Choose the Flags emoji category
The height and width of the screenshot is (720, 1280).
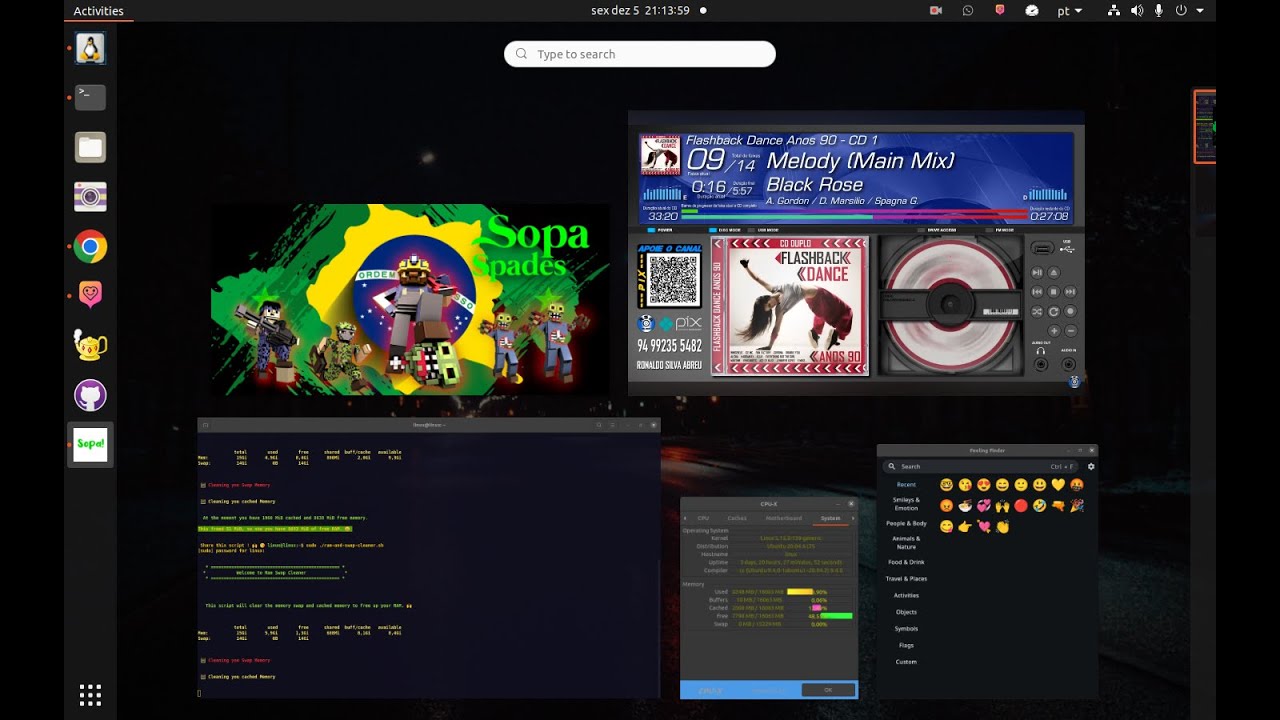[906, 645]
